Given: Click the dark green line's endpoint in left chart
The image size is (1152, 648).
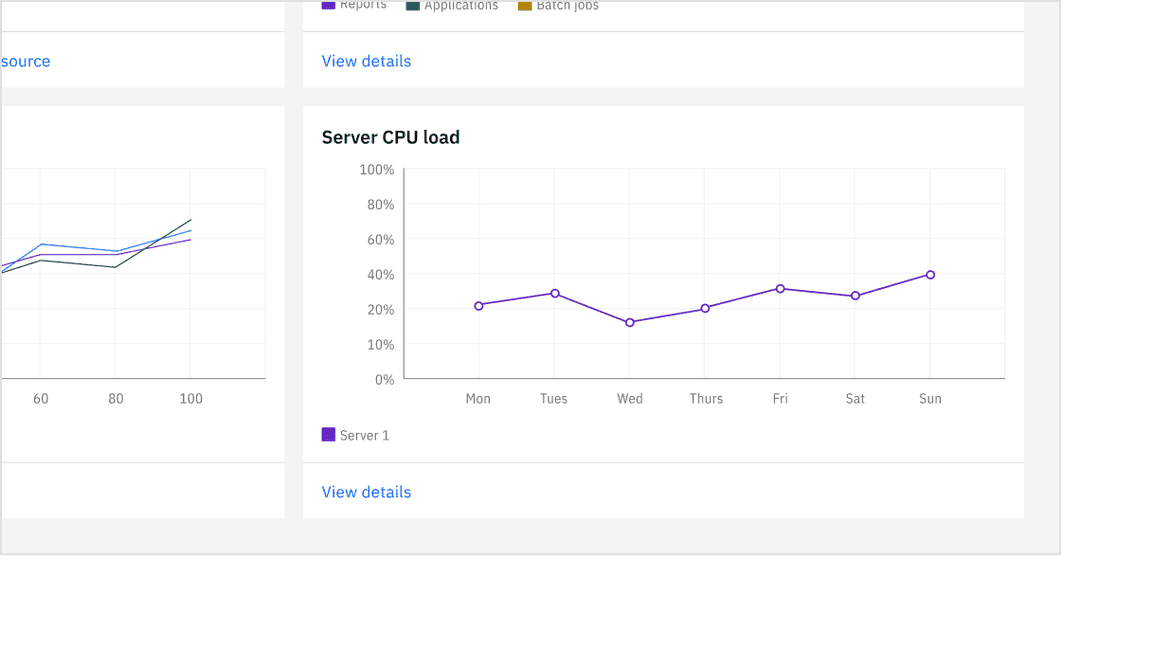Looking at the screenshot, I should point(191,220).
